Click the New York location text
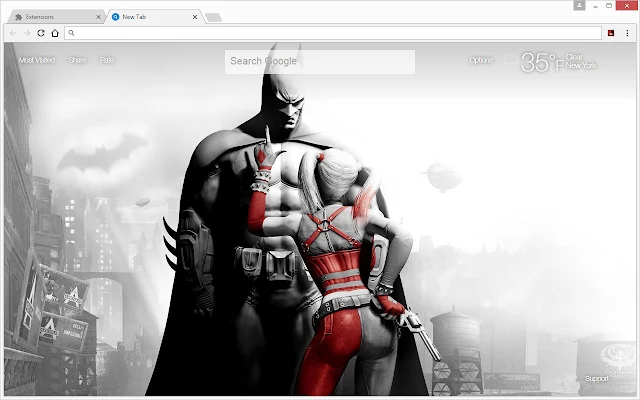The width and height of the screenshot is (640, 400). point(581,65)
